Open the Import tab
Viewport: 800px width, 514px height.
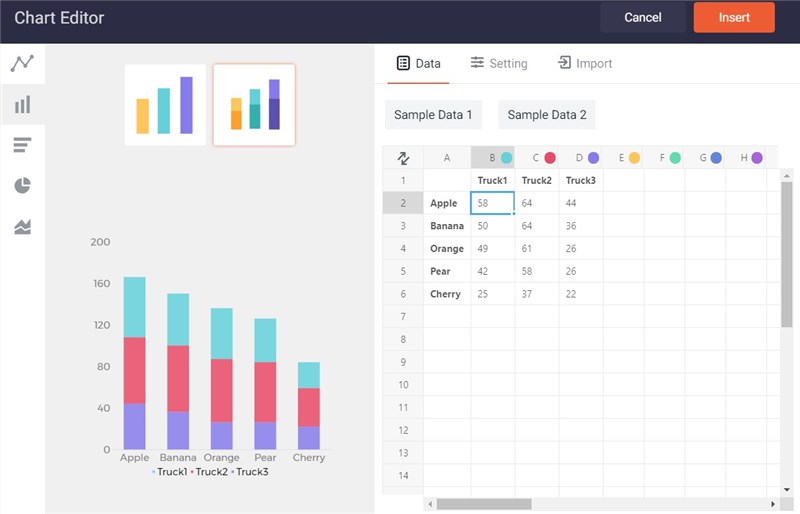pos(585,63)
